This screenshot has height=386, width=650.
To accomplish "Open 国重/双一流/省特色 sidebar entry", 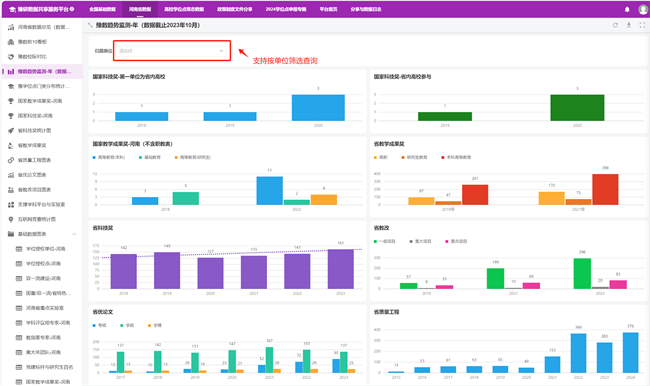I will [x=48, y=294].
